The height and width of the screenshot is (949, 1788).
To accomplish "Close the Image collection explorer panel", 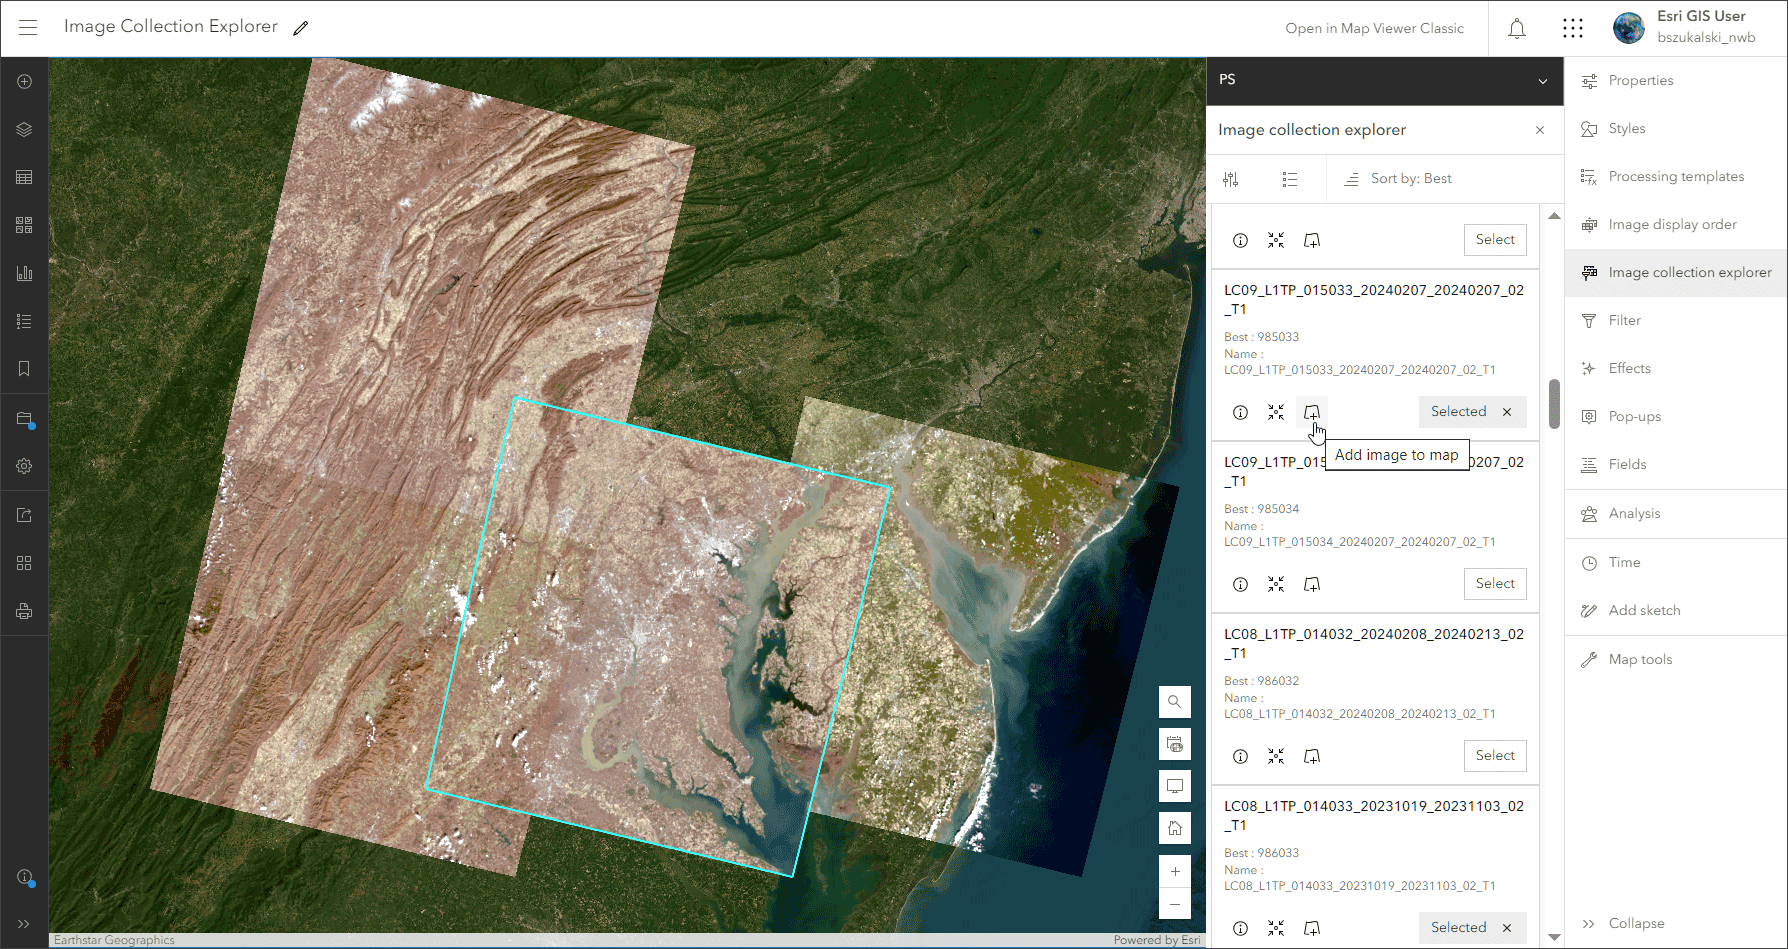I will click(x=1540, y=130).
